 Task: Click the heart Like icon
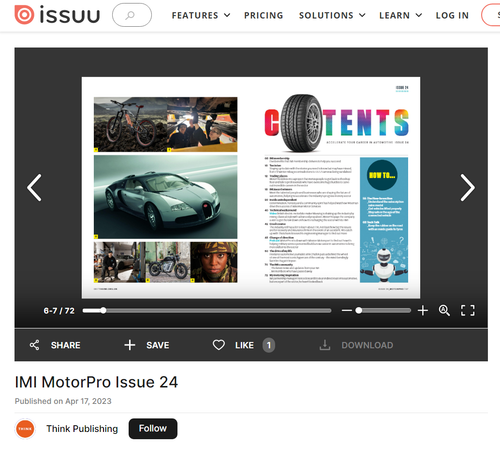(x=219, y=345)
